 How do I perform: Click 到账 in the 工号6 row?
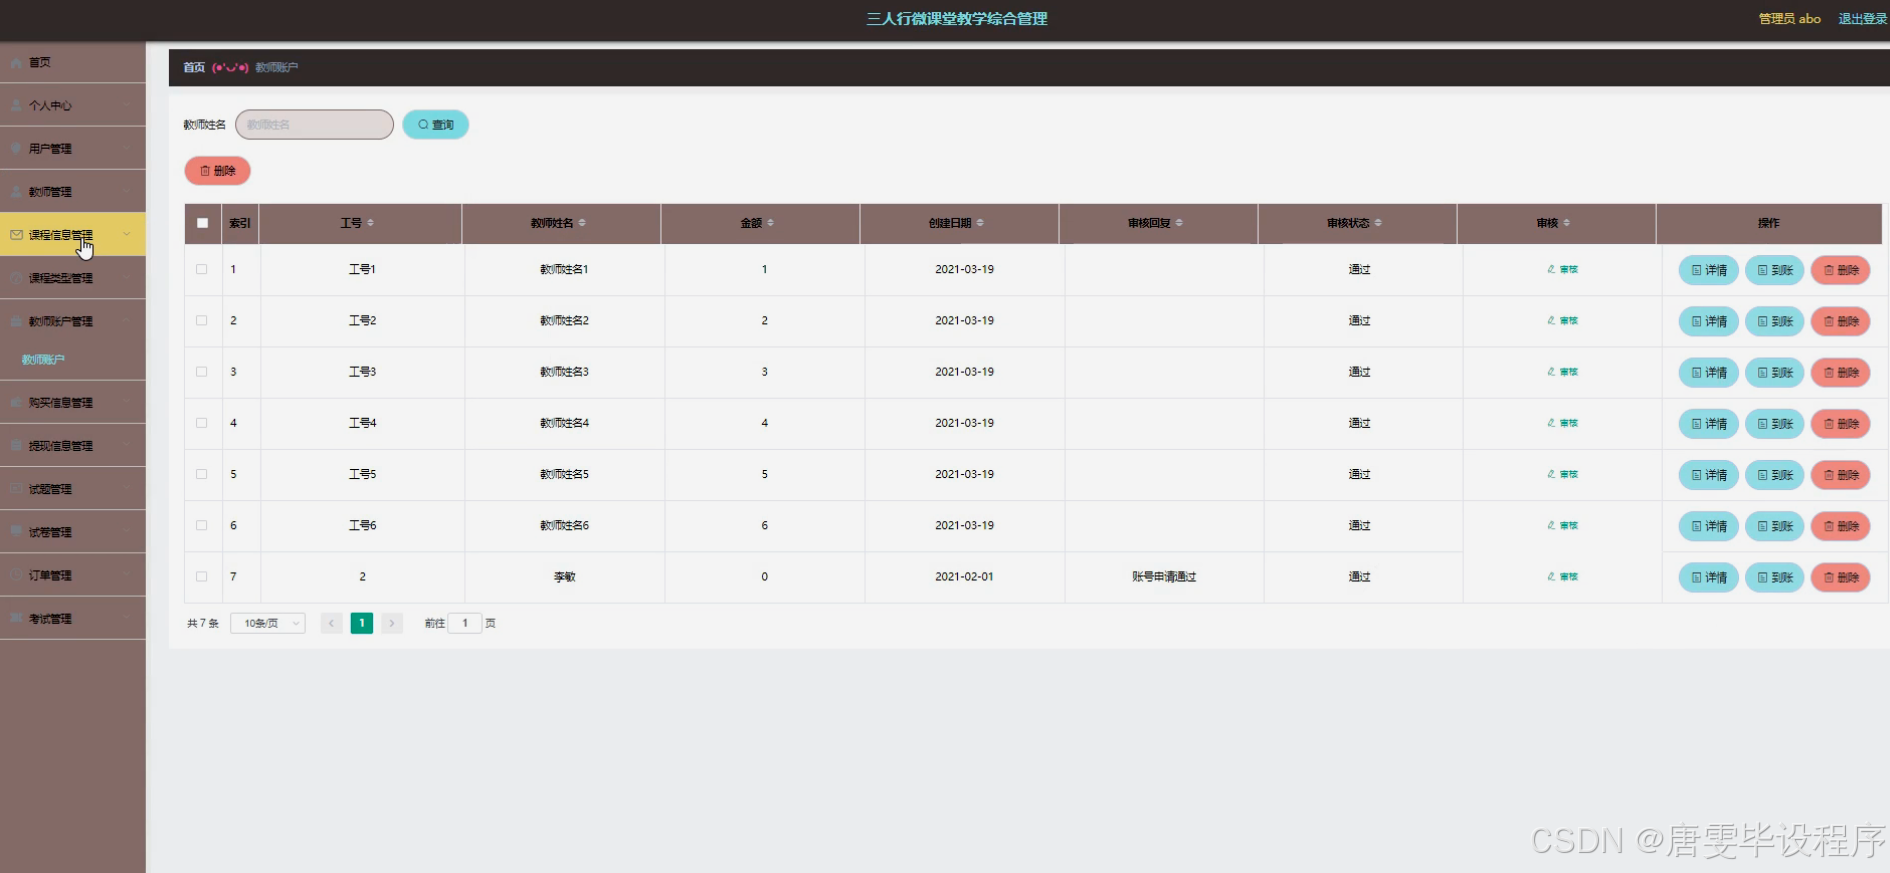point(1774,526)
